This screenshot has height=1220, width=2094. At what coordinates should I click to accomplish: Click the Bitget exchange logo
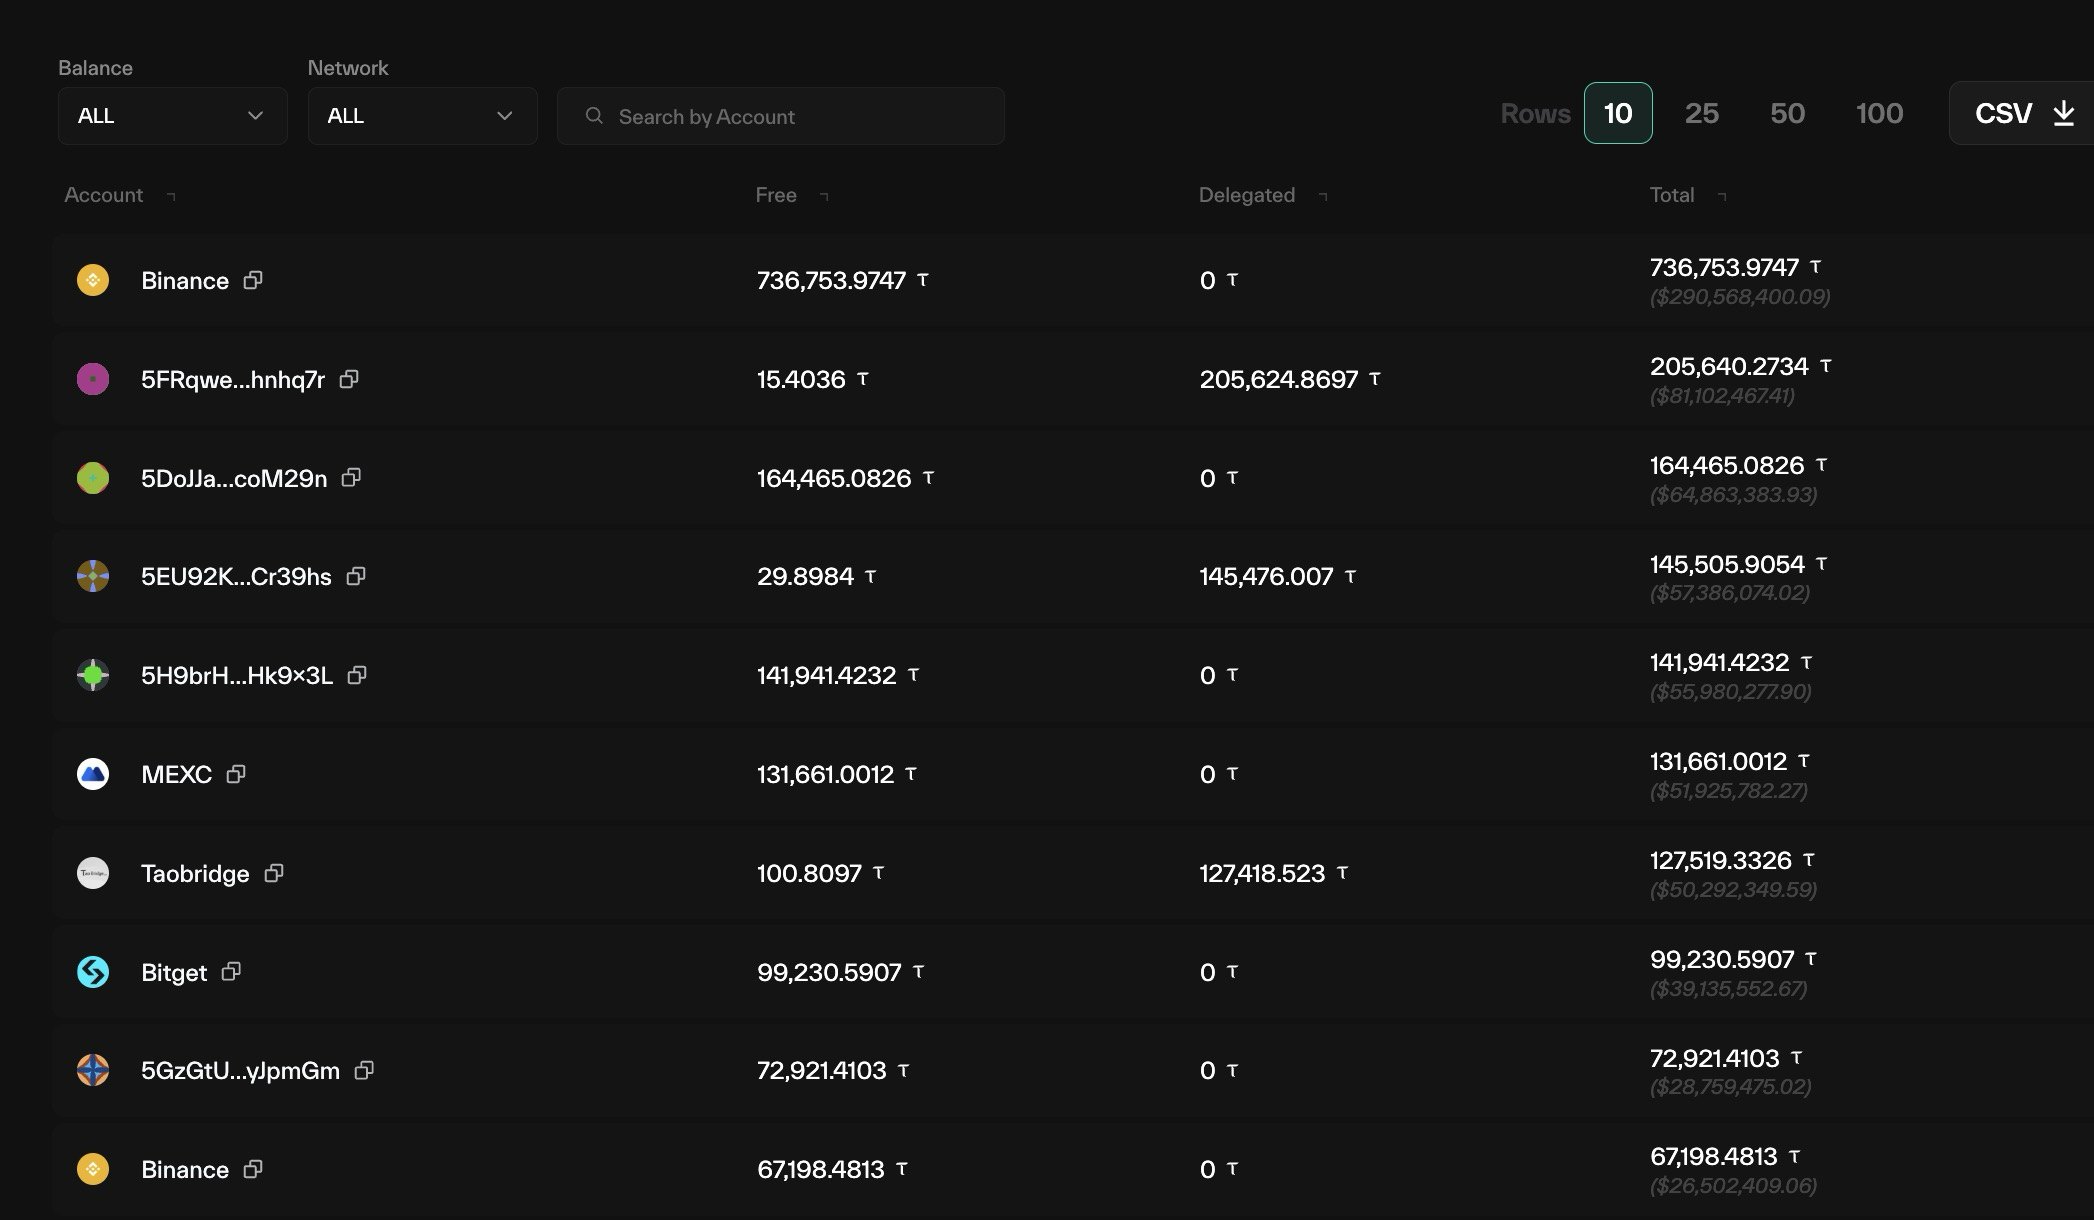coord(93,972)
